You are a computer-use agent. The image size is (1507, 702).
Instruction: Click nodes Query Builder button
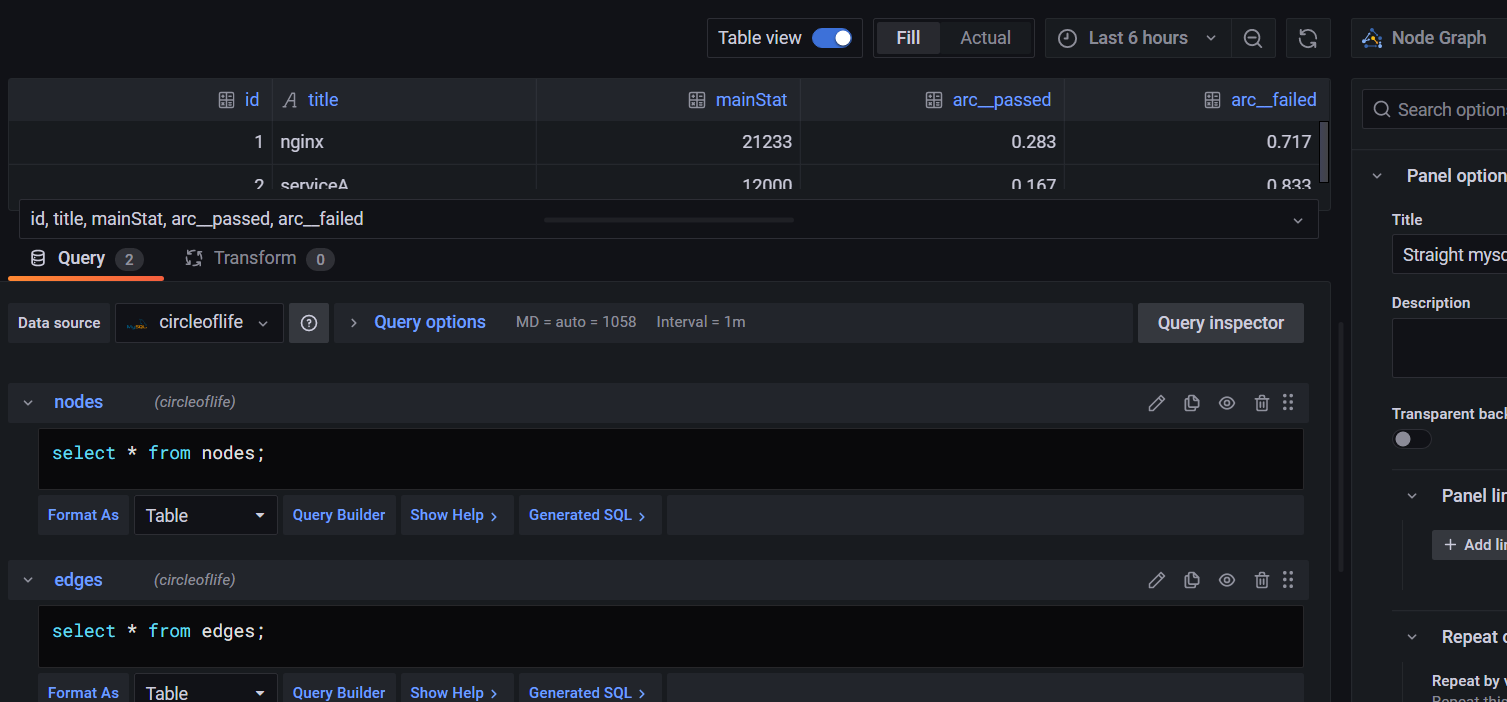pyautogui.click(x=339, y=515)
